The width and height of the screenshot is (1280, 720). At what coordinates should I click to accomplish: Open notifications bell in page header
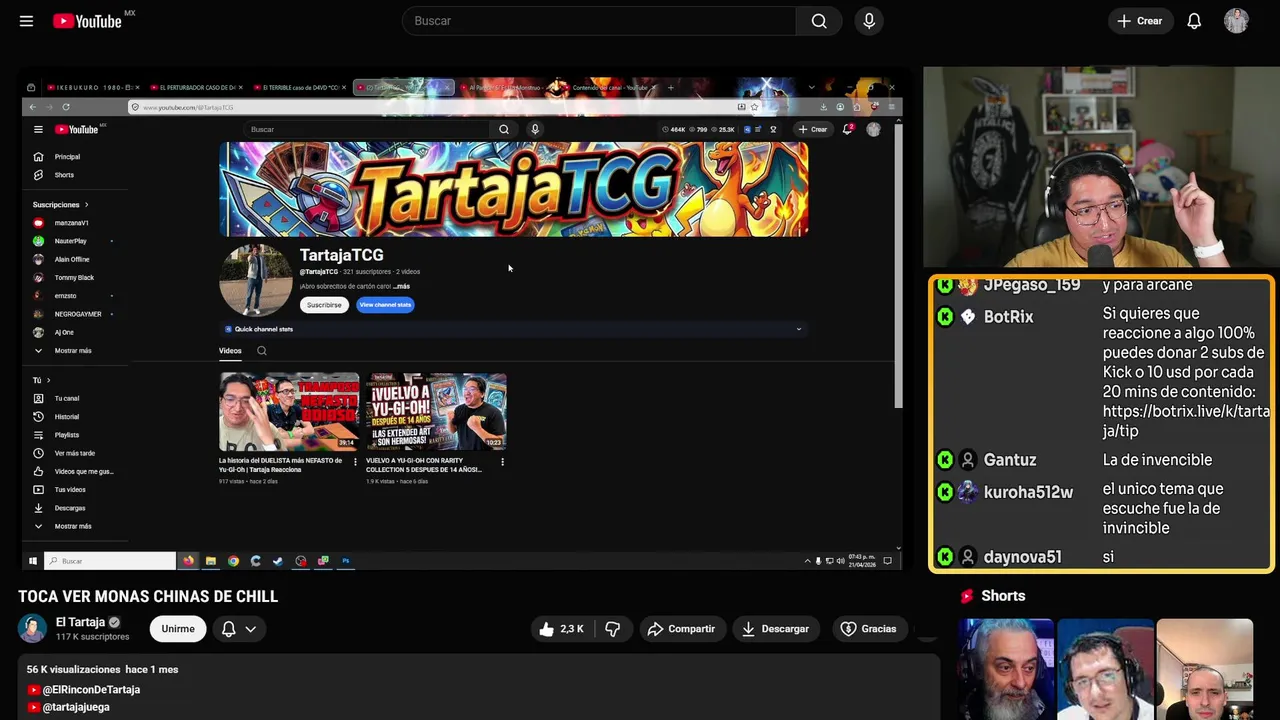tap(1194, 21)
